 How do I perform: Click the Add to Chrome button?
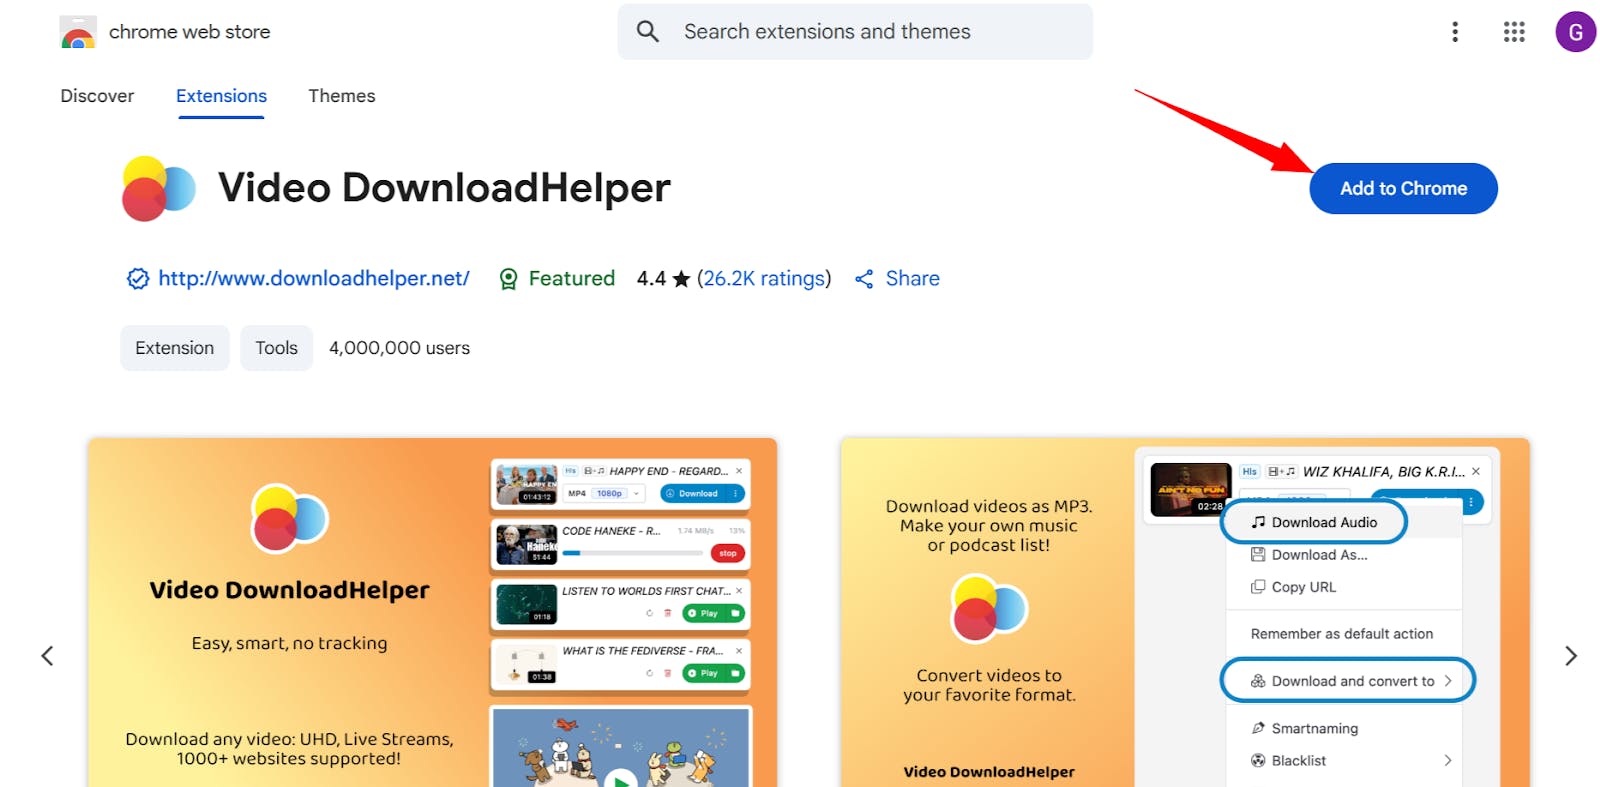1403,188
